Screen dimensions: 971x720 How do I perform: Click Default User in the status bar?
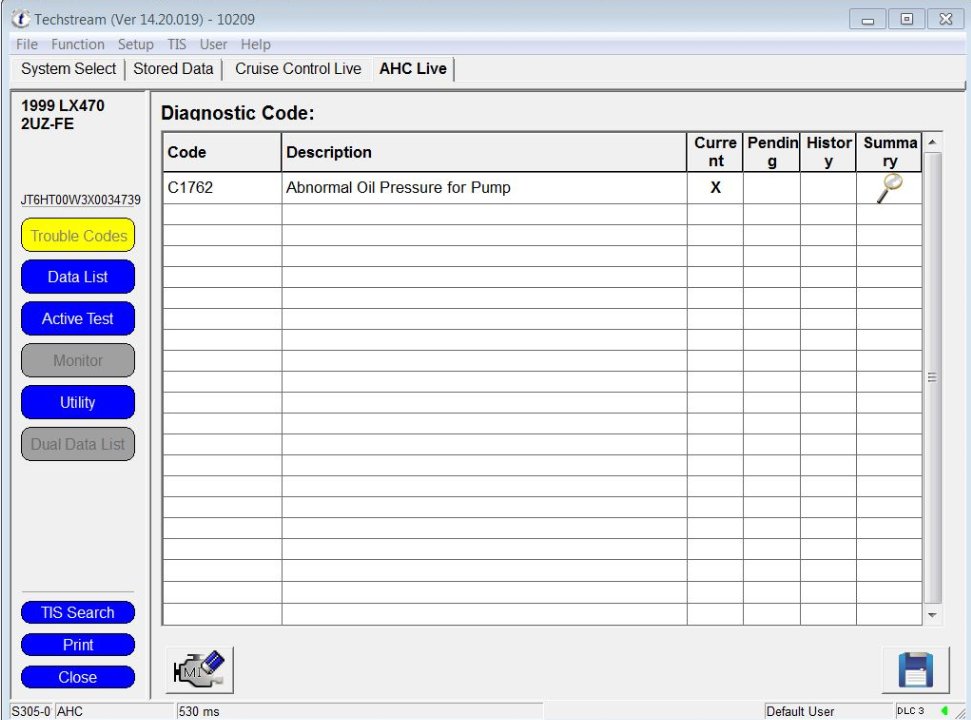[x=800, y=711]
